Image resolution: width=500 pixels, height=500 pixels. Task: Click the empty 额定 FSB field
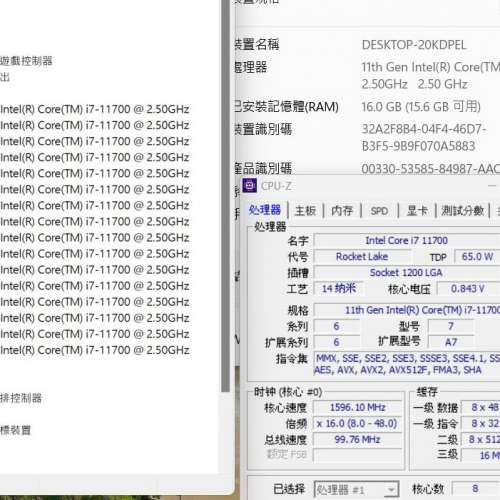coord(358,455)
